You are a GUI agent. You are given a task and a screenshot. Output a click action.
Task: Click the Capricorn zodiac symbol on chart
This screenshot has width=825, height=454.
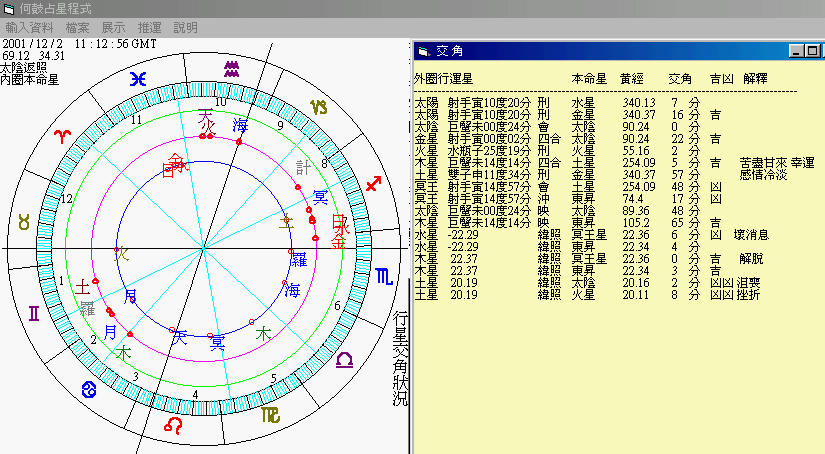[318, 107]
